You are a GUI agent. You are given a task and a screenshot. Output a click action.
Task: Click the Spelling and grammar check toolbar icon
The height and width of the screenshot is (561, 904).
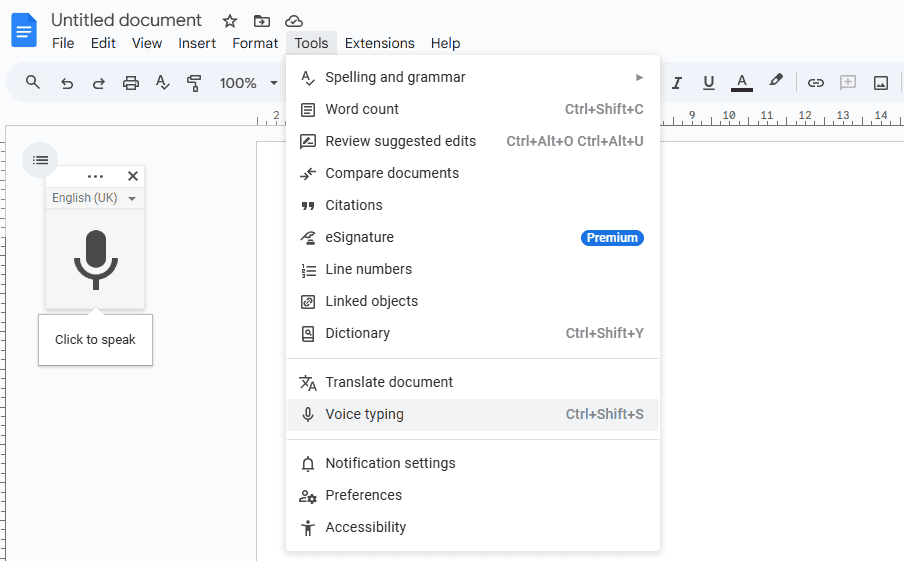pyautogui.click(x=163, y=83)
